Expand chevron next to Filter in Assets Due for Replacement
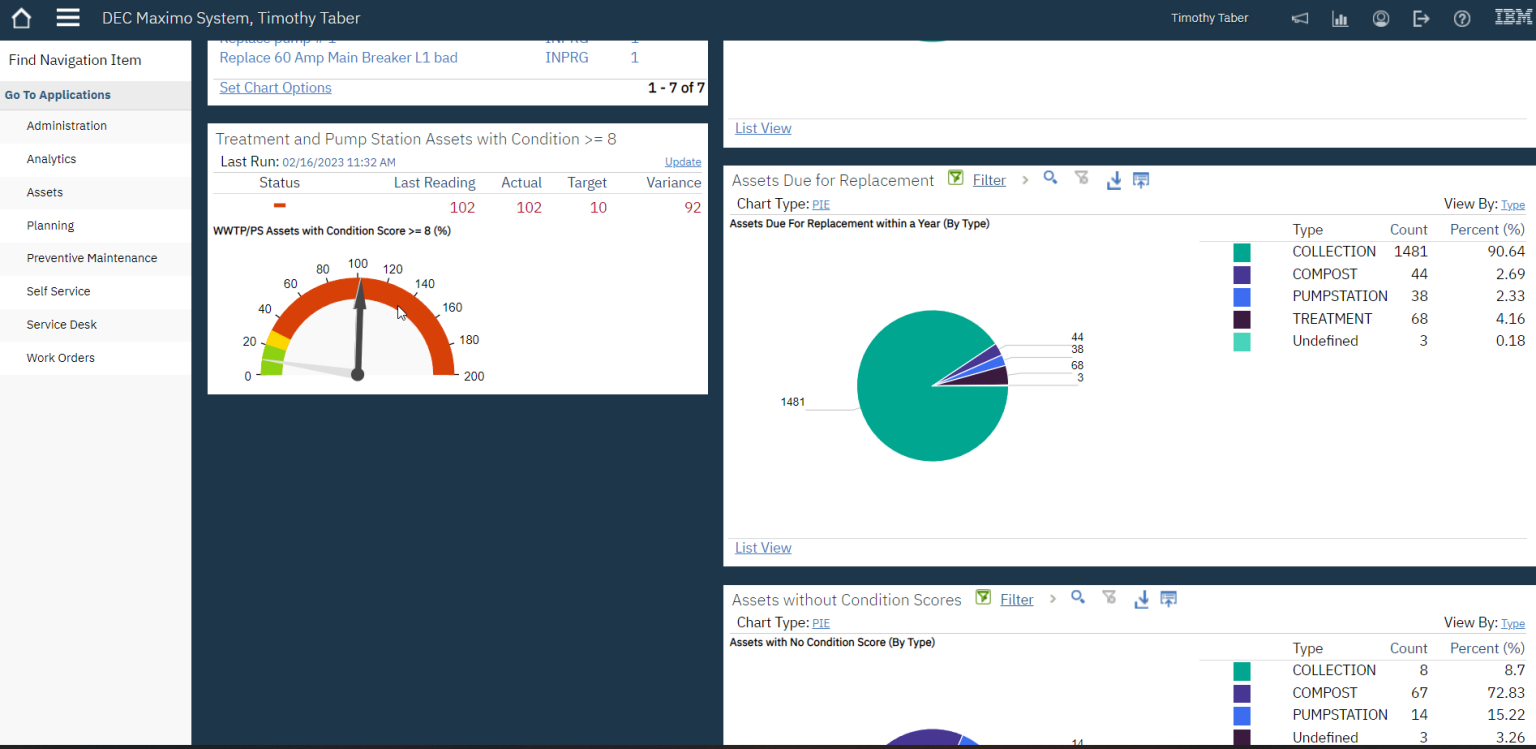 (x=1025, y=180)
